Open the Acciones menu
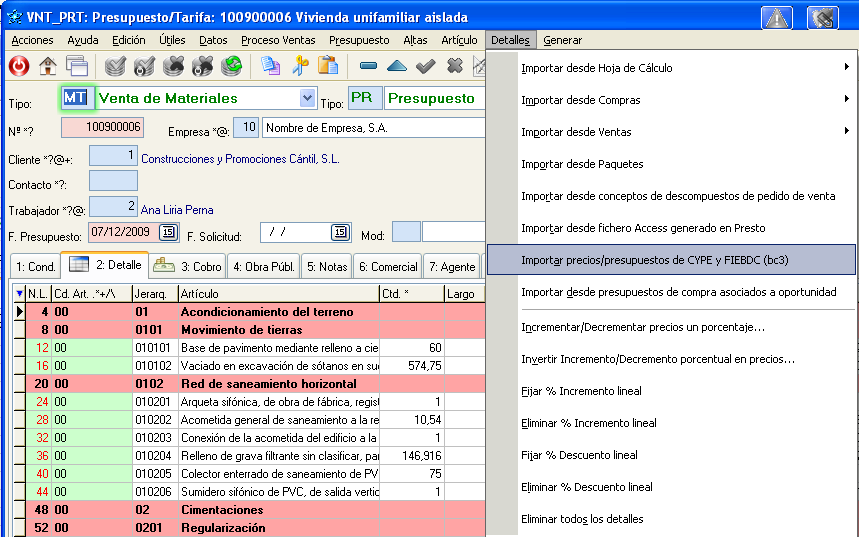The image size is (859, 537). (x=32, y=40)
